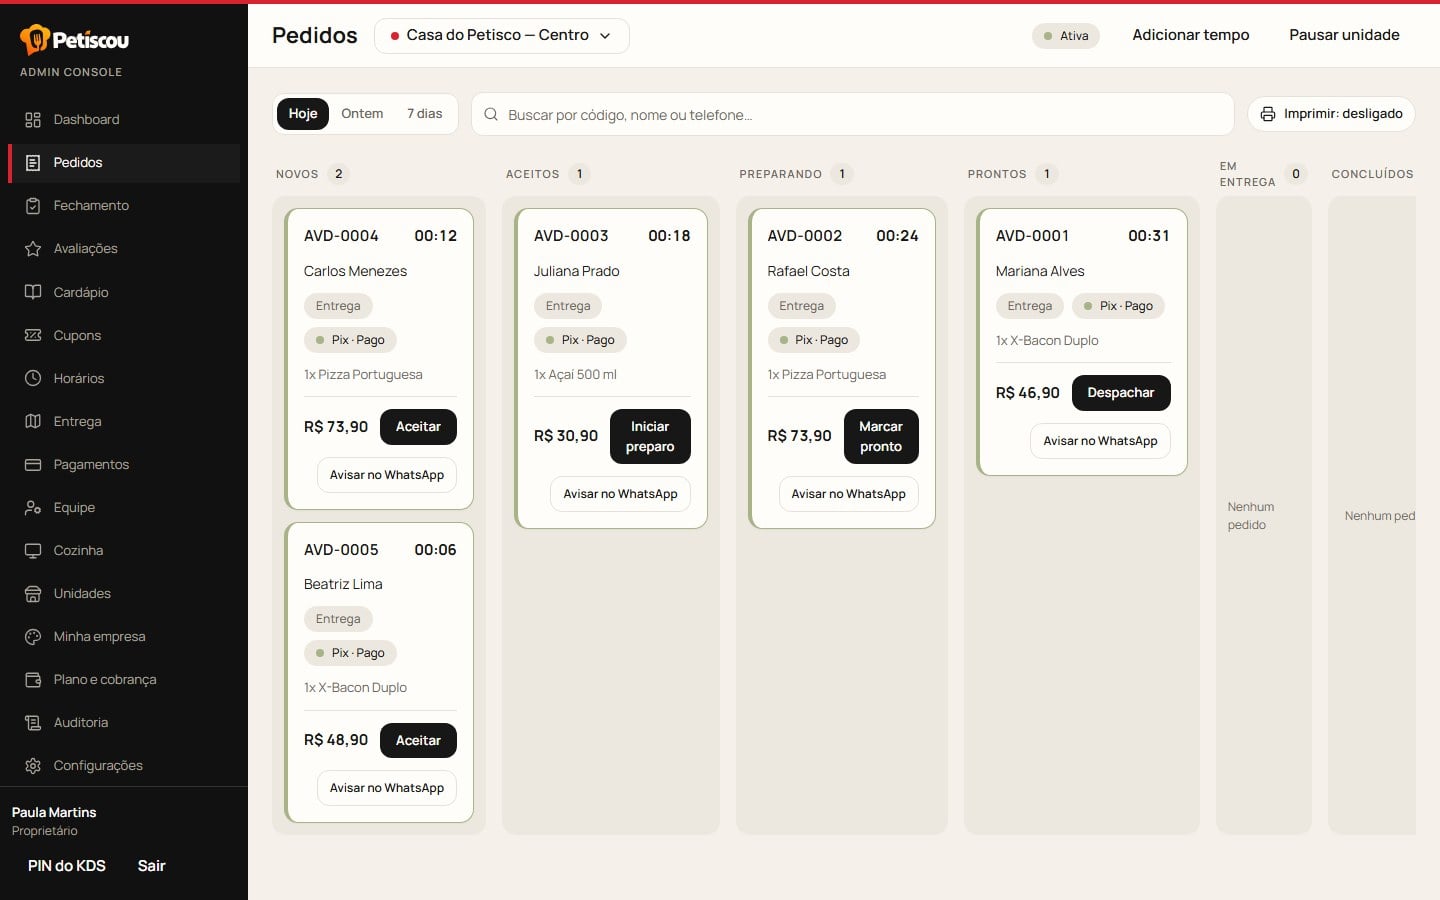Click Avisar no WhatsApp for Mariana Alves
Screen dimensions: 1440x900
click(1100, 441)
